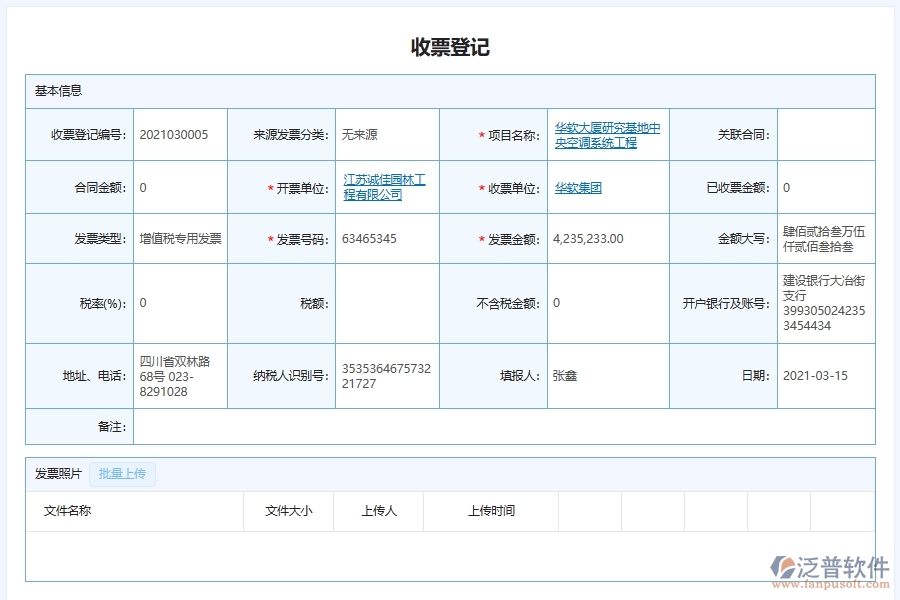
Task: Open the 江苏诚佳园林工程有限公司 unit link
Action: (x=384, y=187)
